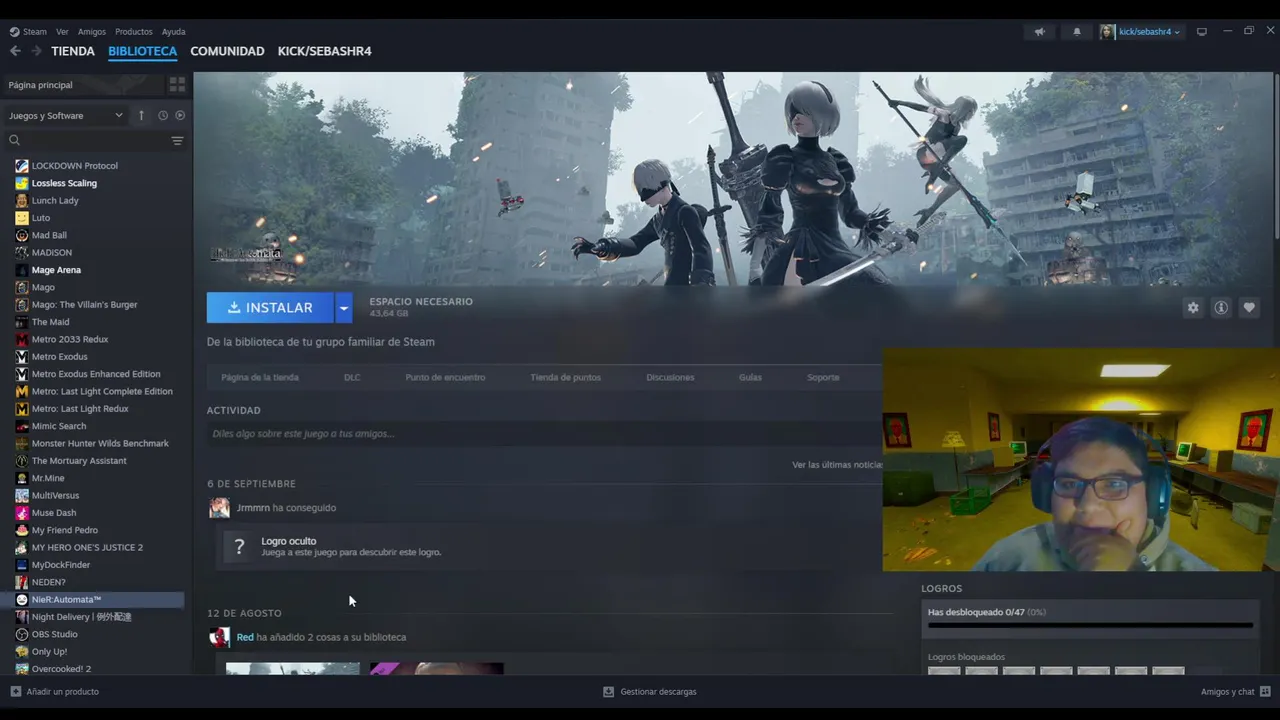Open KICK/SEBASHR4 profile tab
Image resolution: width=1280 pixels, height=720 pixels.
(324, 51)
